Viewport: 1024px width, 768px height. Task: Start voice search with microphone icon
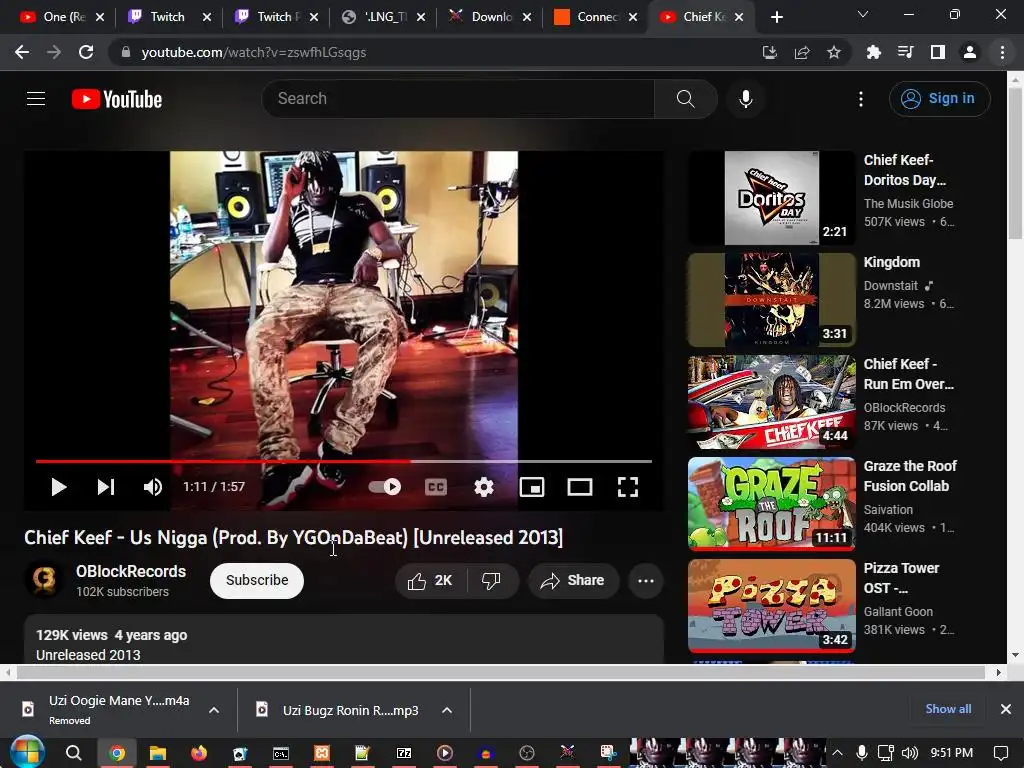pyautogui.click(x=745, y=99)
